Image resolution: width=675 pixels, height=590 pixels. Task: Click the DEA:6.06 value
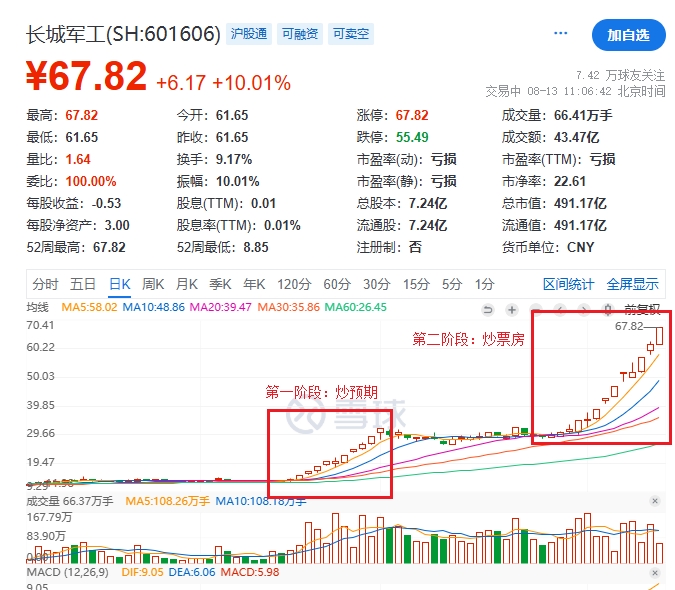(x=192, y=572)
